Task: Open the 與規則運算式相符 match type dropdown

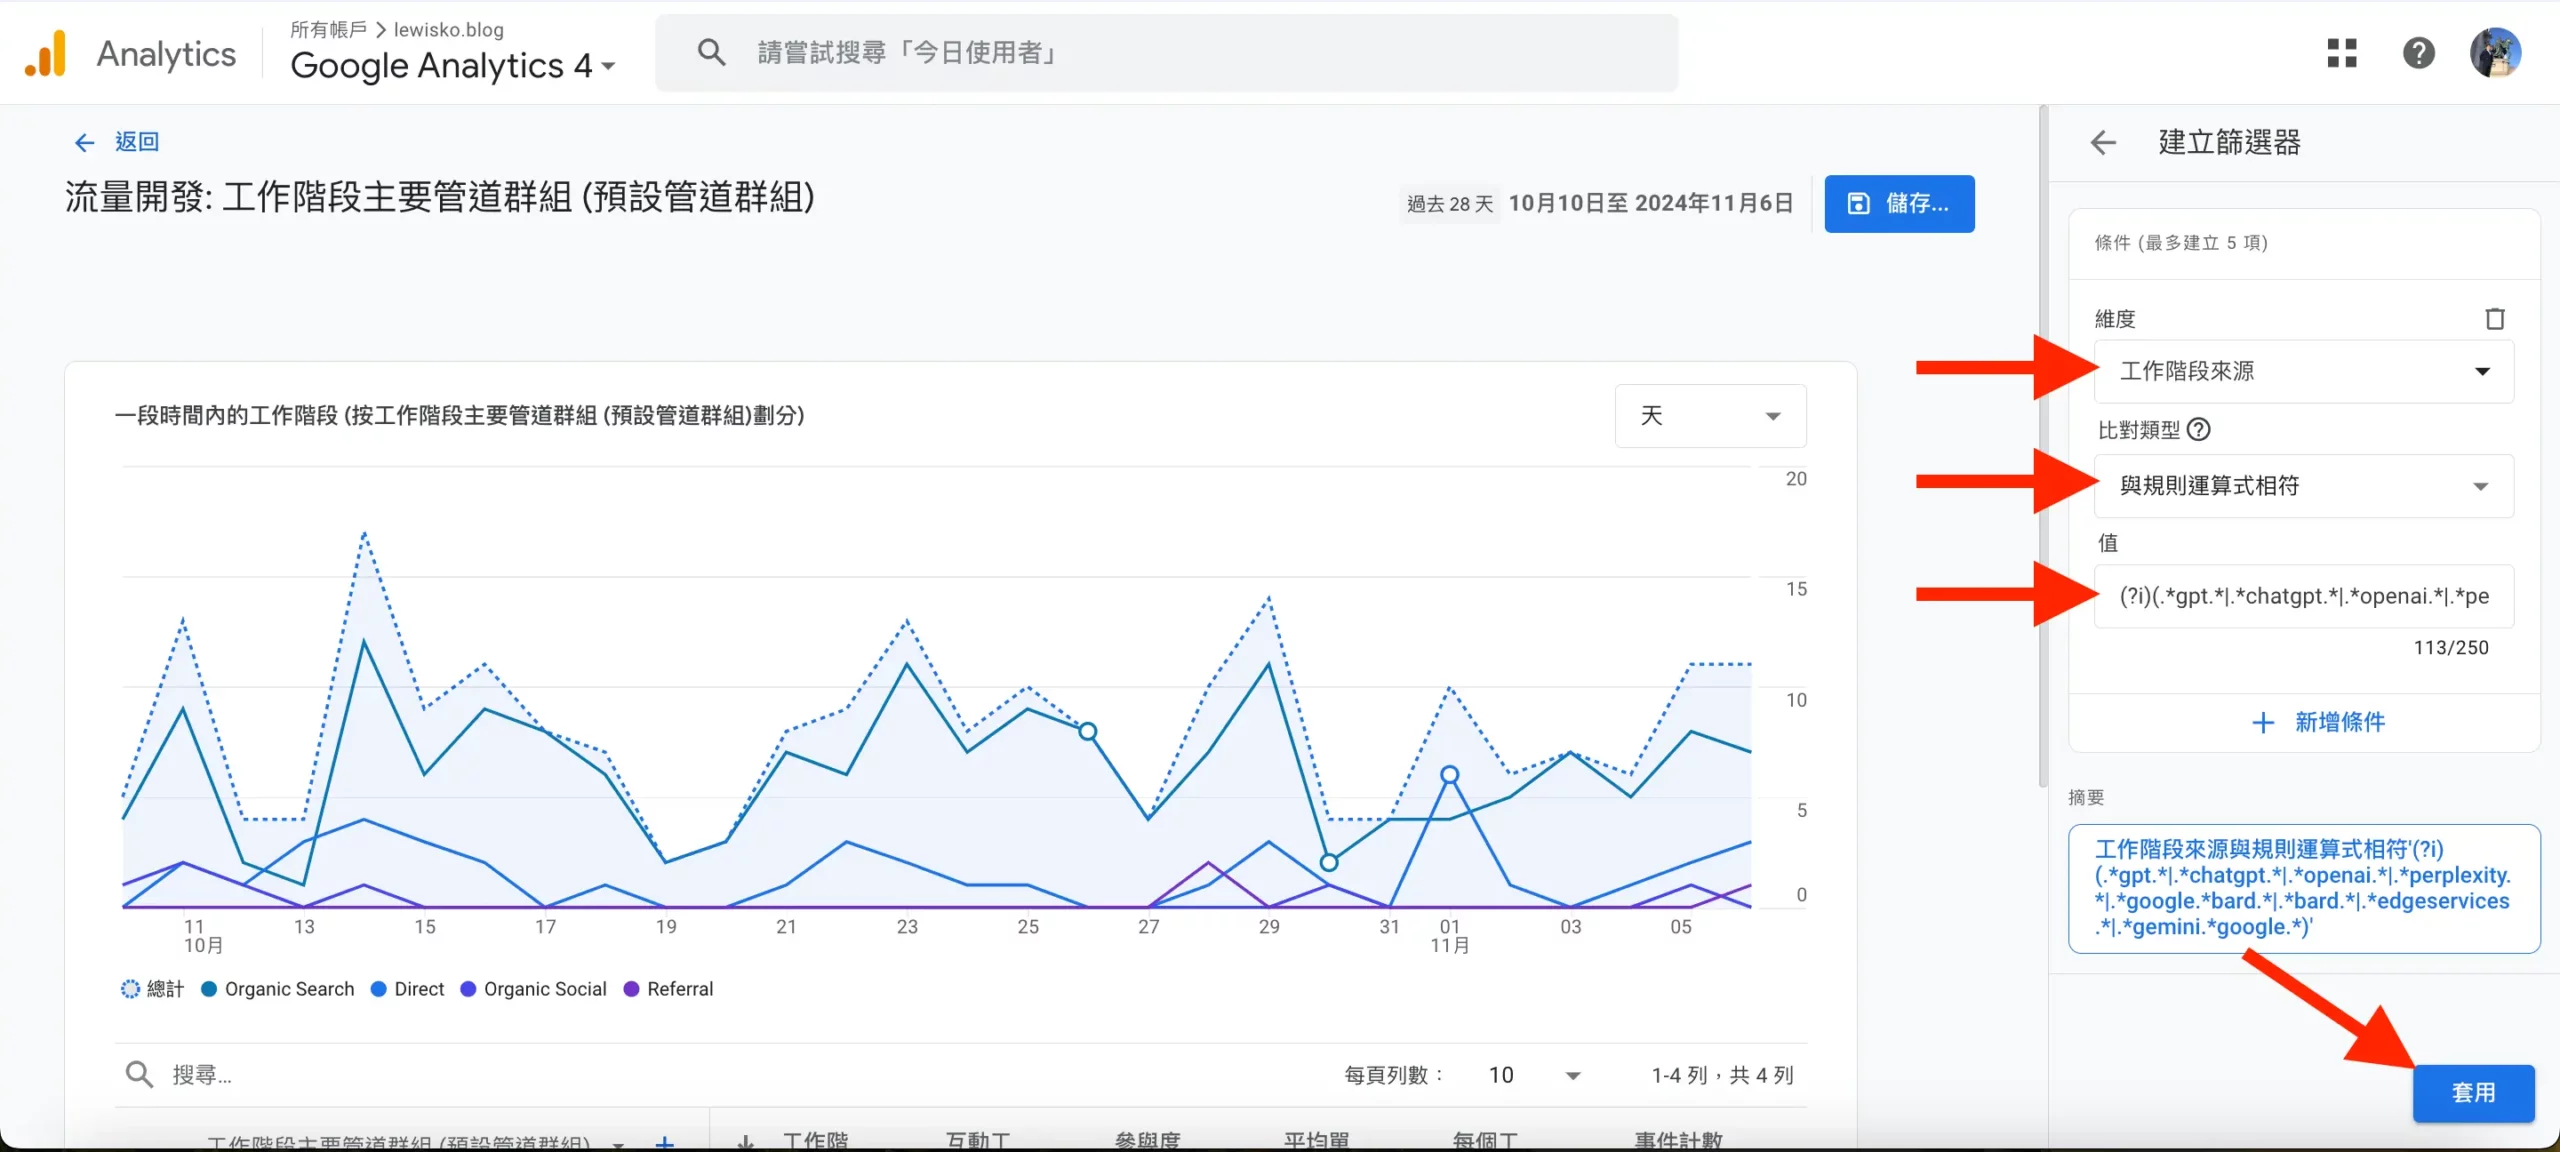Action: [x=2304, y=486]
